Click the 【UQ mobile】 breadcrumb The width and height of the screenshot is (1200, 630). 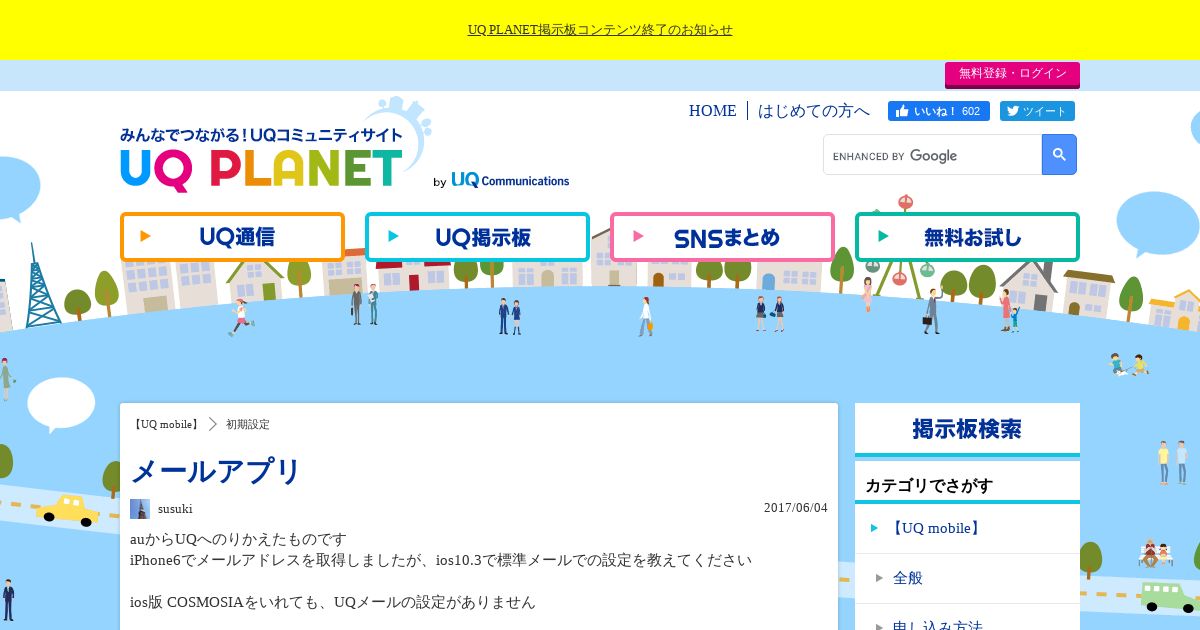[166, 424]
